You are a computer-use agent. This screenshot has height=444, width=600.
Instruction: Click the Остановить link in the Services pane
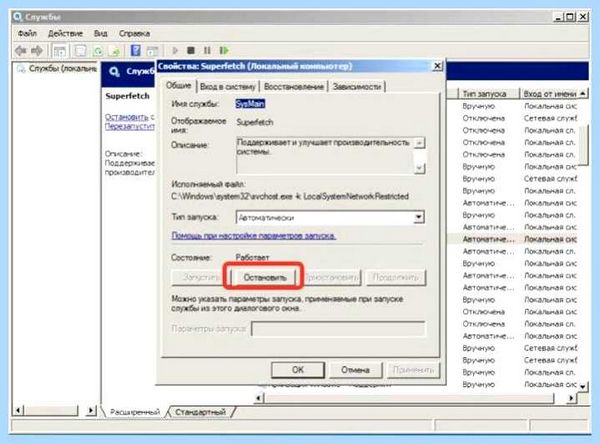click(126, 117)
